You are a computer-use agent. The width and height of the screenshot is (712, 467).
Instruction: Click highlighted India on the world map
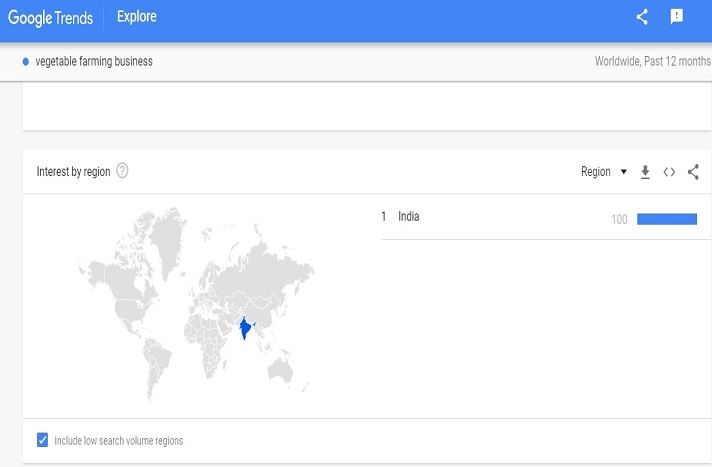coord(243,330)
